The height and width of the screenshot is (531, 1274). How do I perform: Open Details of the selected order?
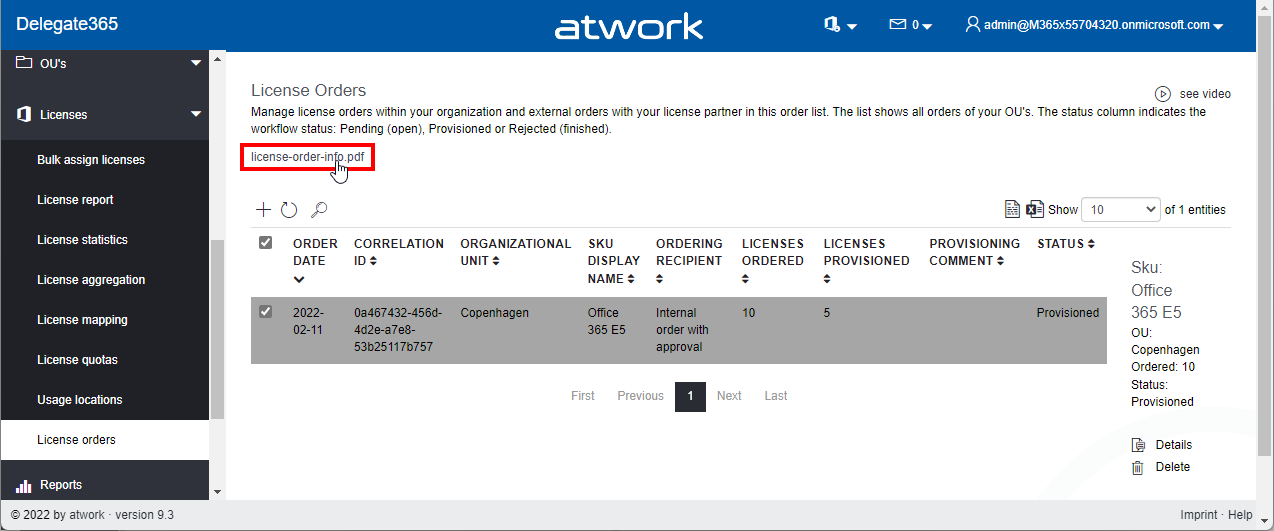(1173, 445)
